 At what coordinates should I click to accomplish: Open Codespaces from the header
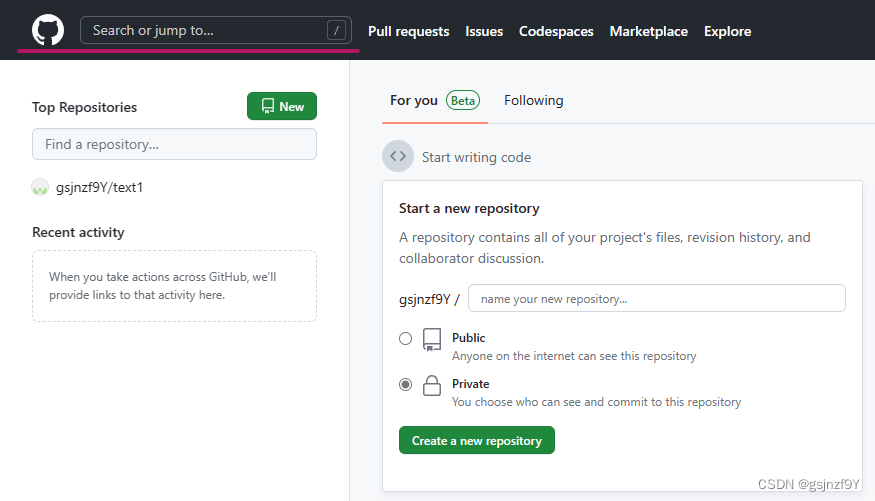coord(556,31)
